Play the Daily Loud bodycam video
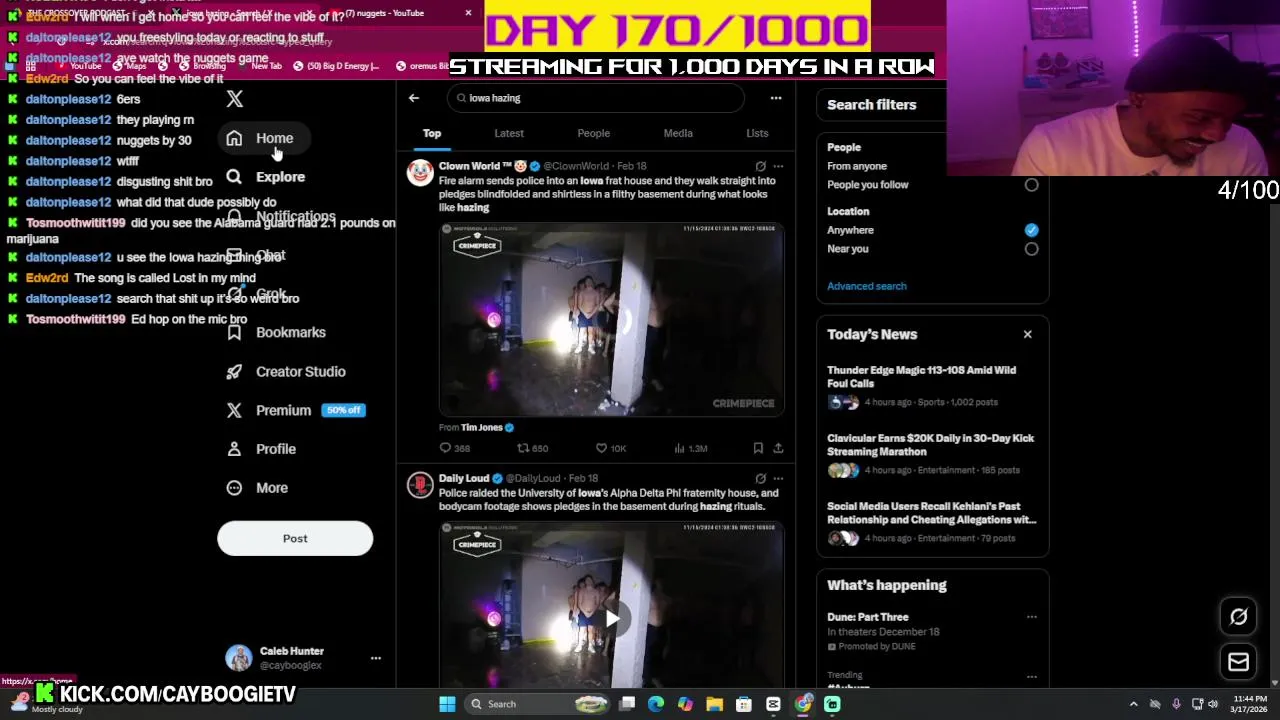 612,618
